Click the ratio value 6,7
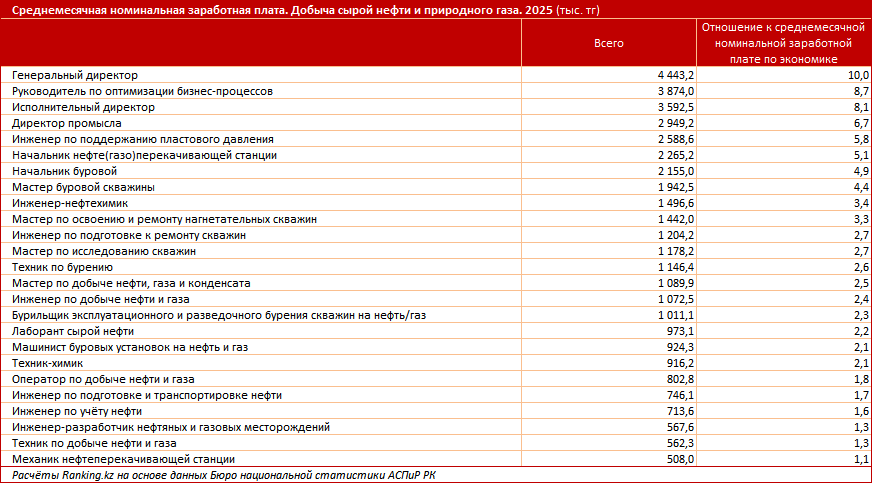 point(861,123)
